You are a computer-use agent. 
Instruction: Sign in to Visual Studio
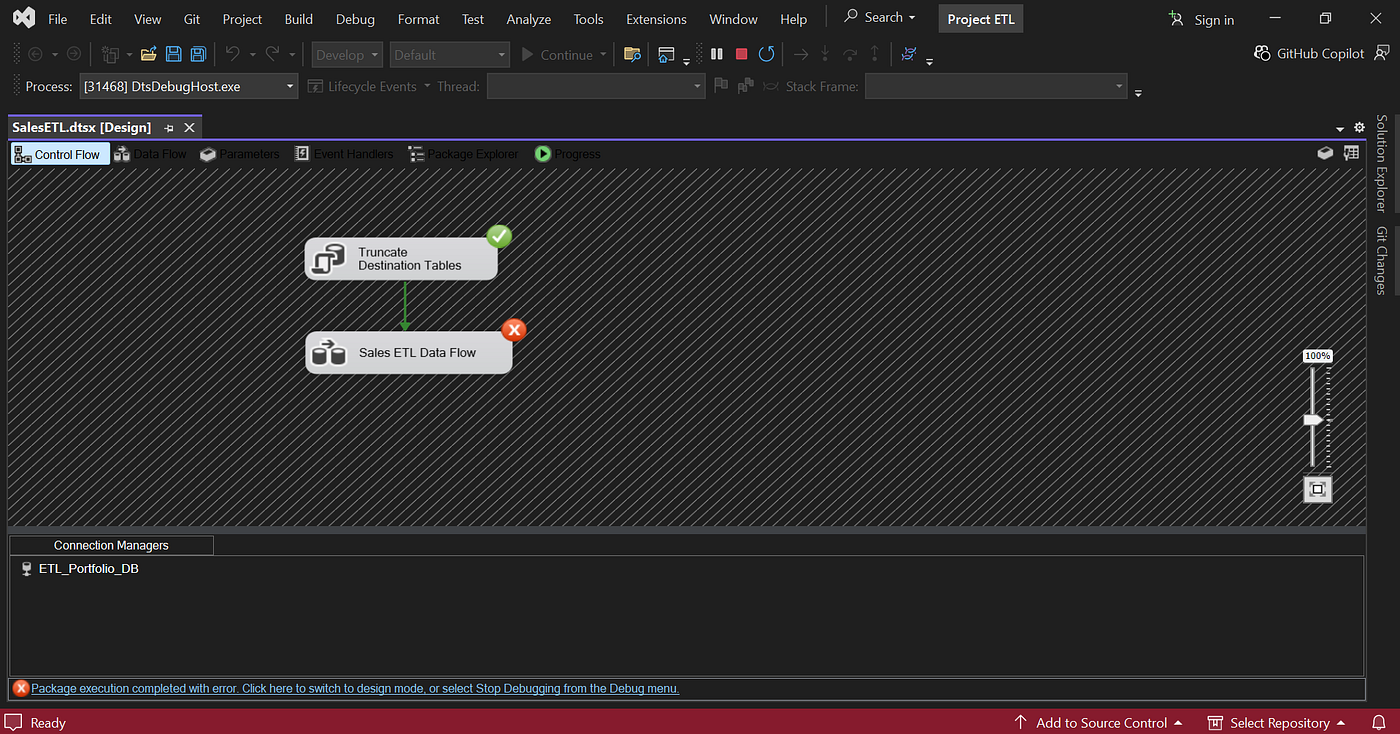[1201, 19]
